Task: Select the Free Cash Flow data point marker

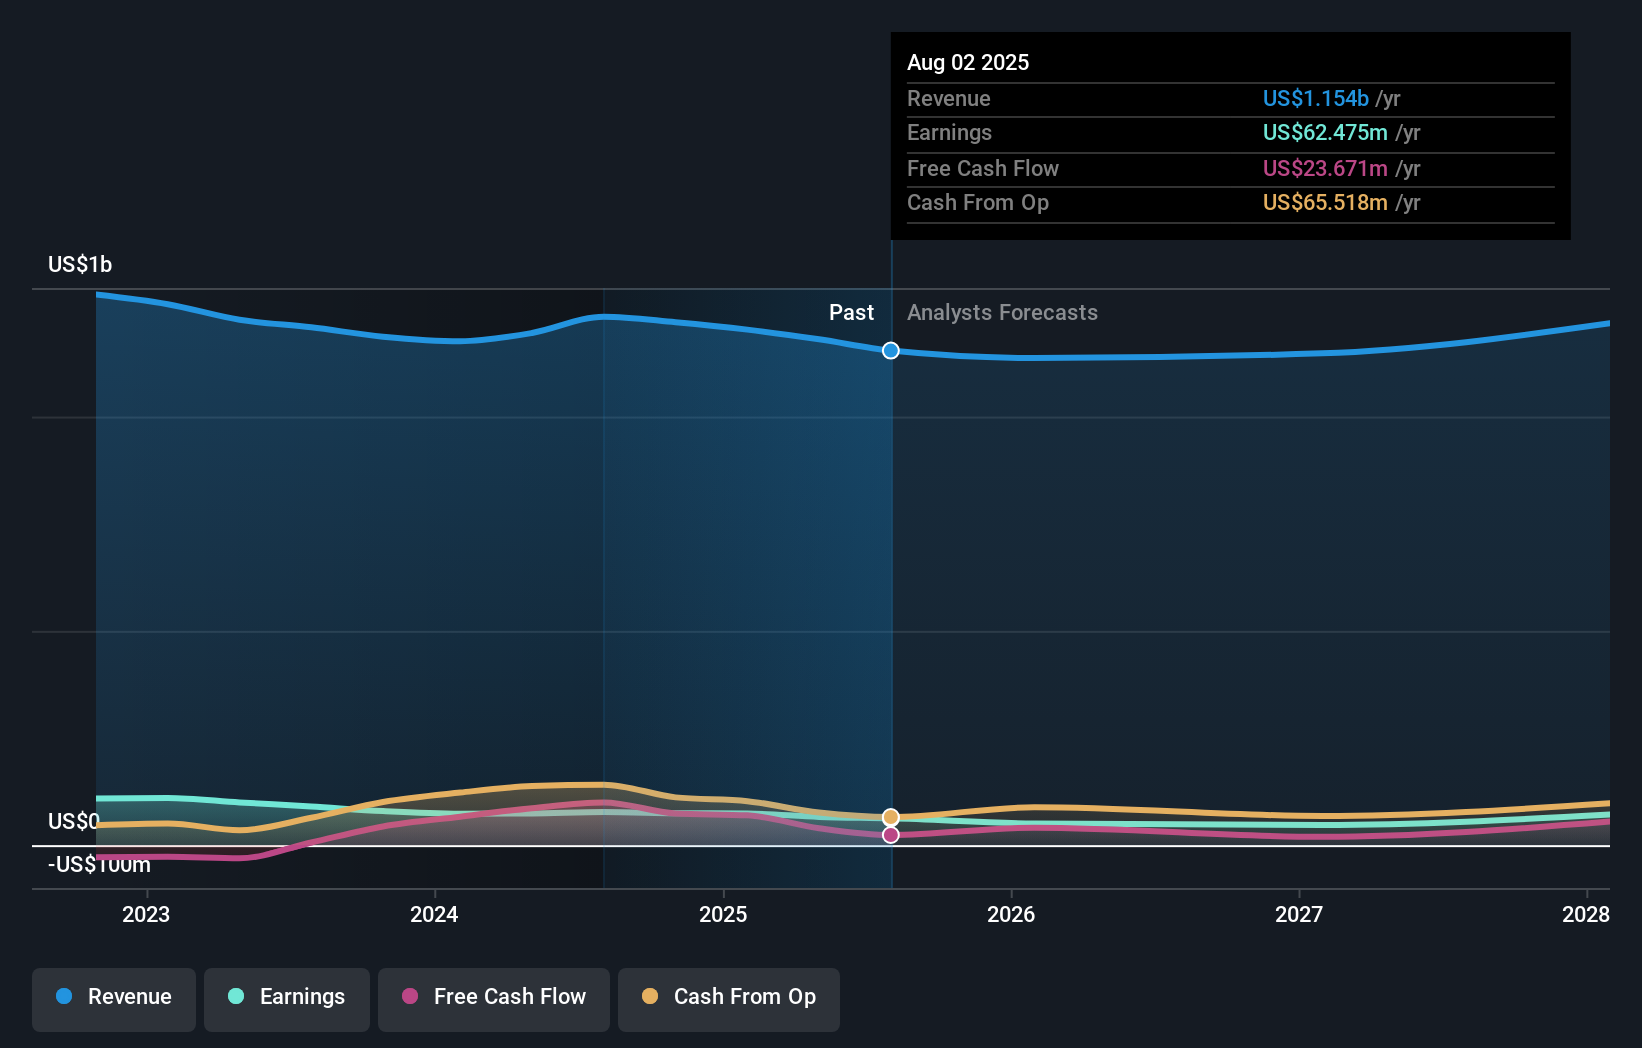Action: pos(891,834)
